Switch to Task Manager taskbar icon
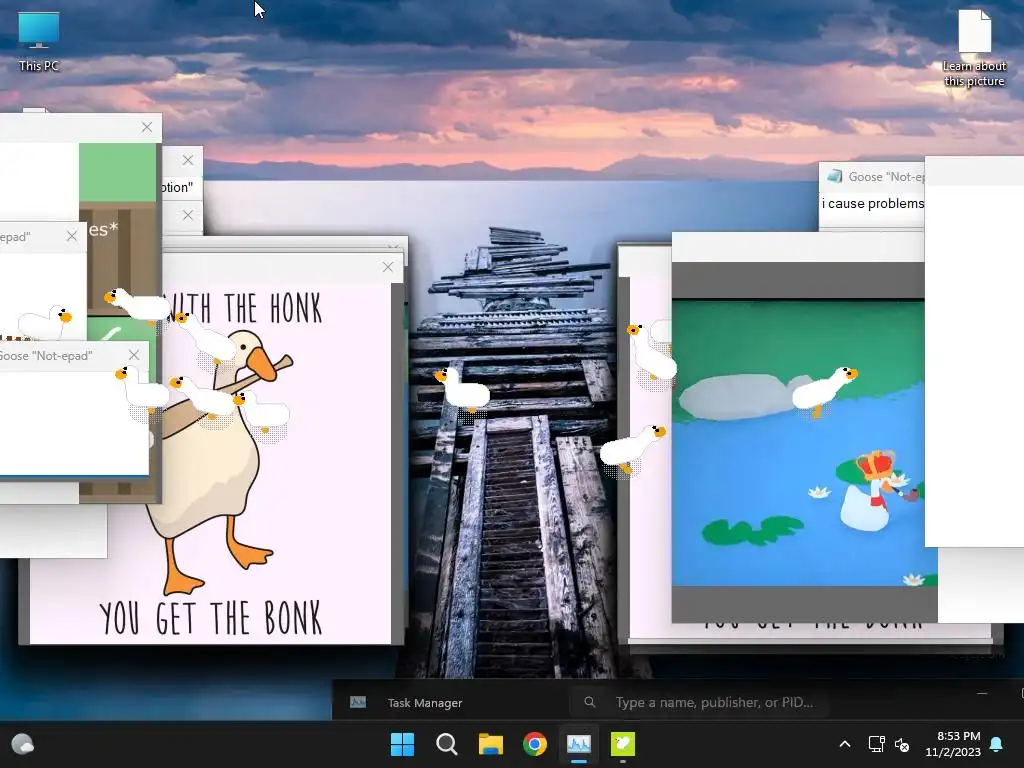This screenshot has width=1024, height=768. tap(579, 744)
